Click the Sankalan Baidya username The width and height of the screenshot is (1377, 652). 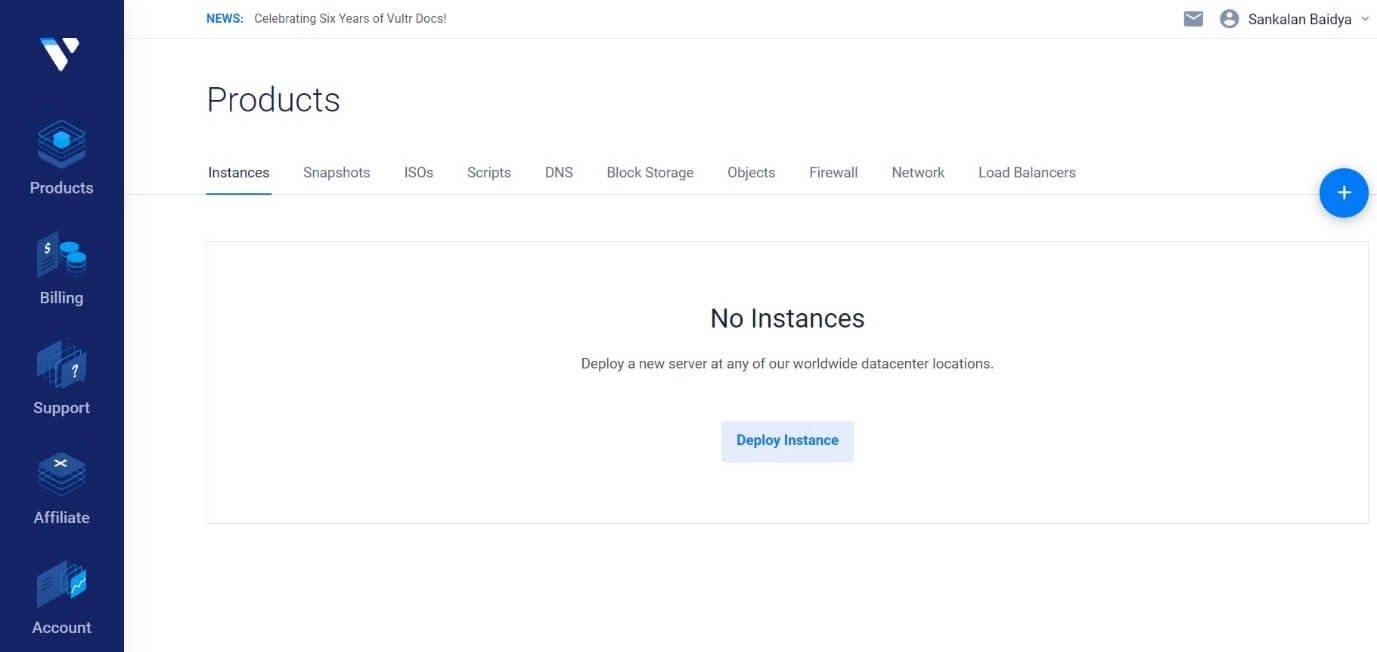[1299, 19]
